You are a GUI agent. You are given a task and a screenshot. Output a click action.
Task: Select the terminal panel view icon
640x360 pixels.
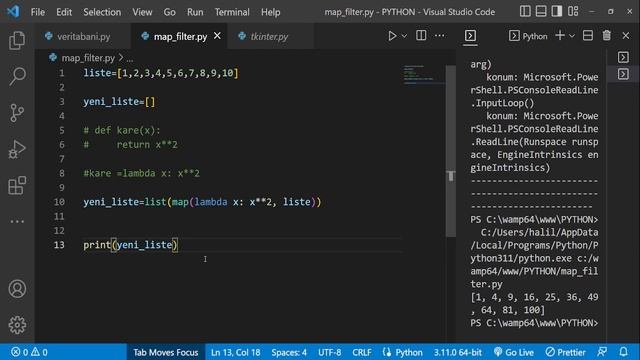tap(470, 36)
